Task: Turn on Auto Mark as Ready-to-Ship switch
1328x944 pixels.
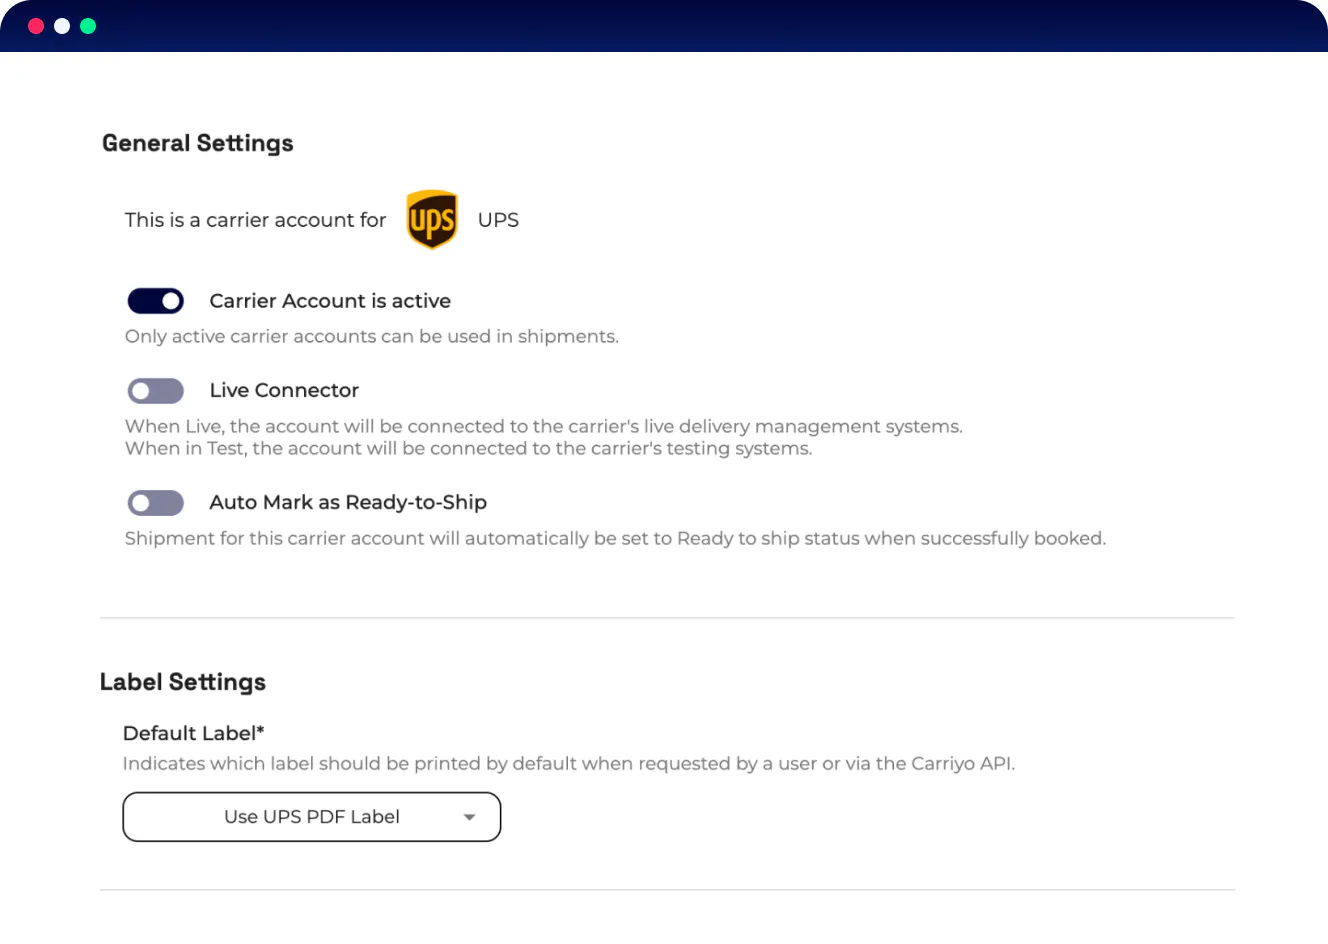Action: pyautogui.click(x=156, y=502)
